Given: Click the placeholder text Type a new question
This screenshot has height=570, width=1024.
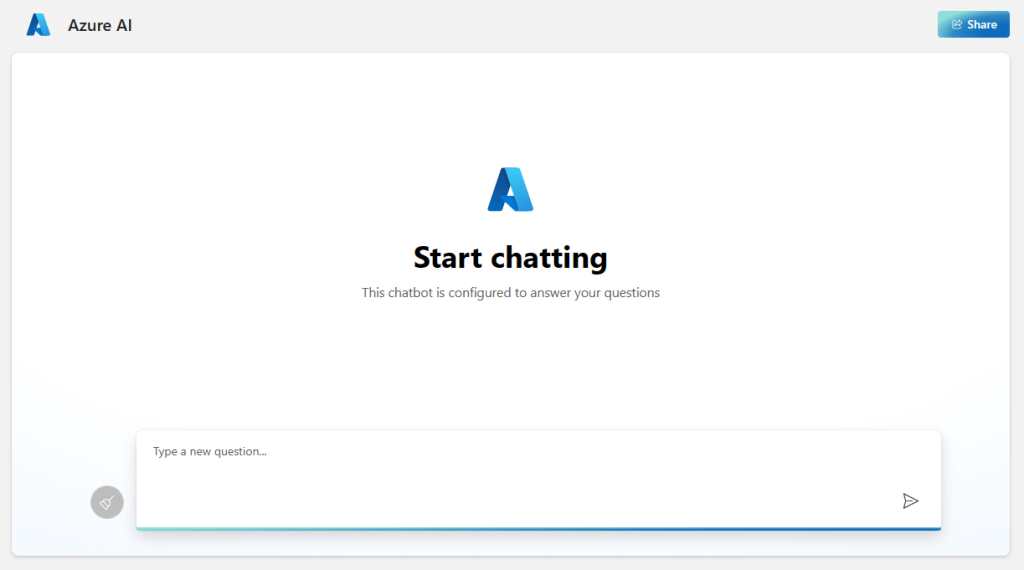Looking at the screenshot, I should click(x=210, y=452).
